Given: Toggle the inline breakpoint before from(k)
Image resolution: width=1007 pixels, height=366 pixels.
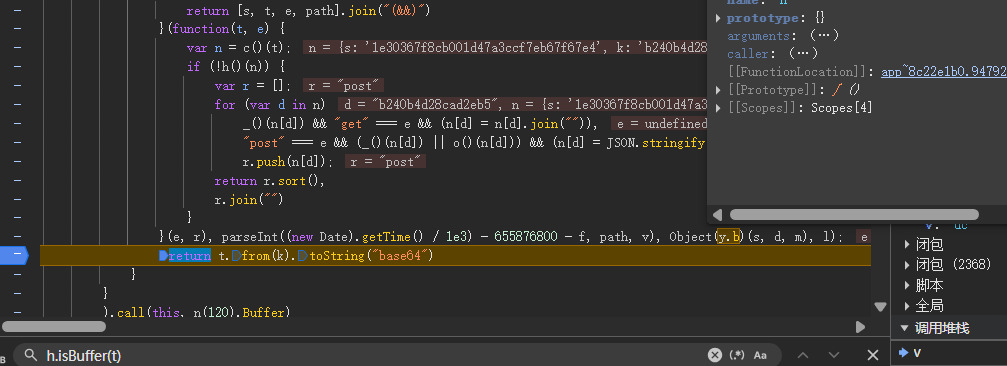Looking at the screenshot, I should click(x=237, y=256).
